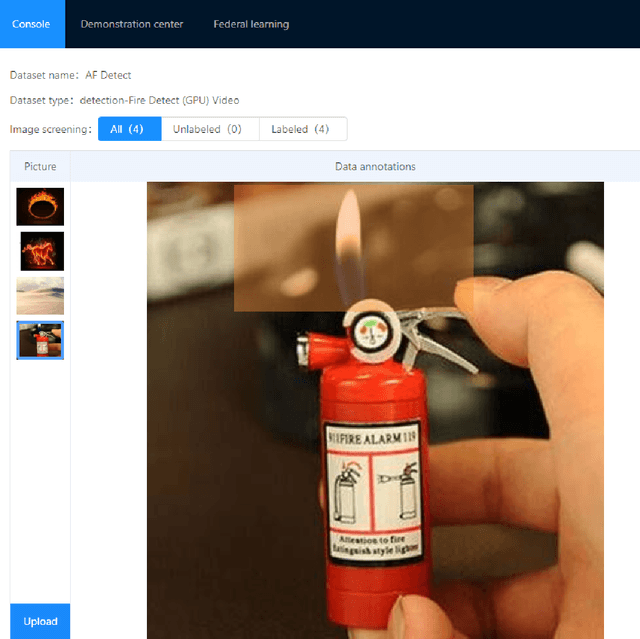This screenshot has height=639, width=640.
Task: Click the Data annotations header
Action: (375, 166)
